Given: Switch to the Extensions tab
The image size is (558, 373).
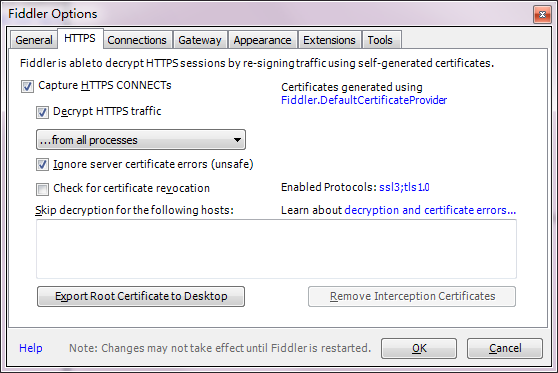Looking at the screenshot, I should click(330, 40).
